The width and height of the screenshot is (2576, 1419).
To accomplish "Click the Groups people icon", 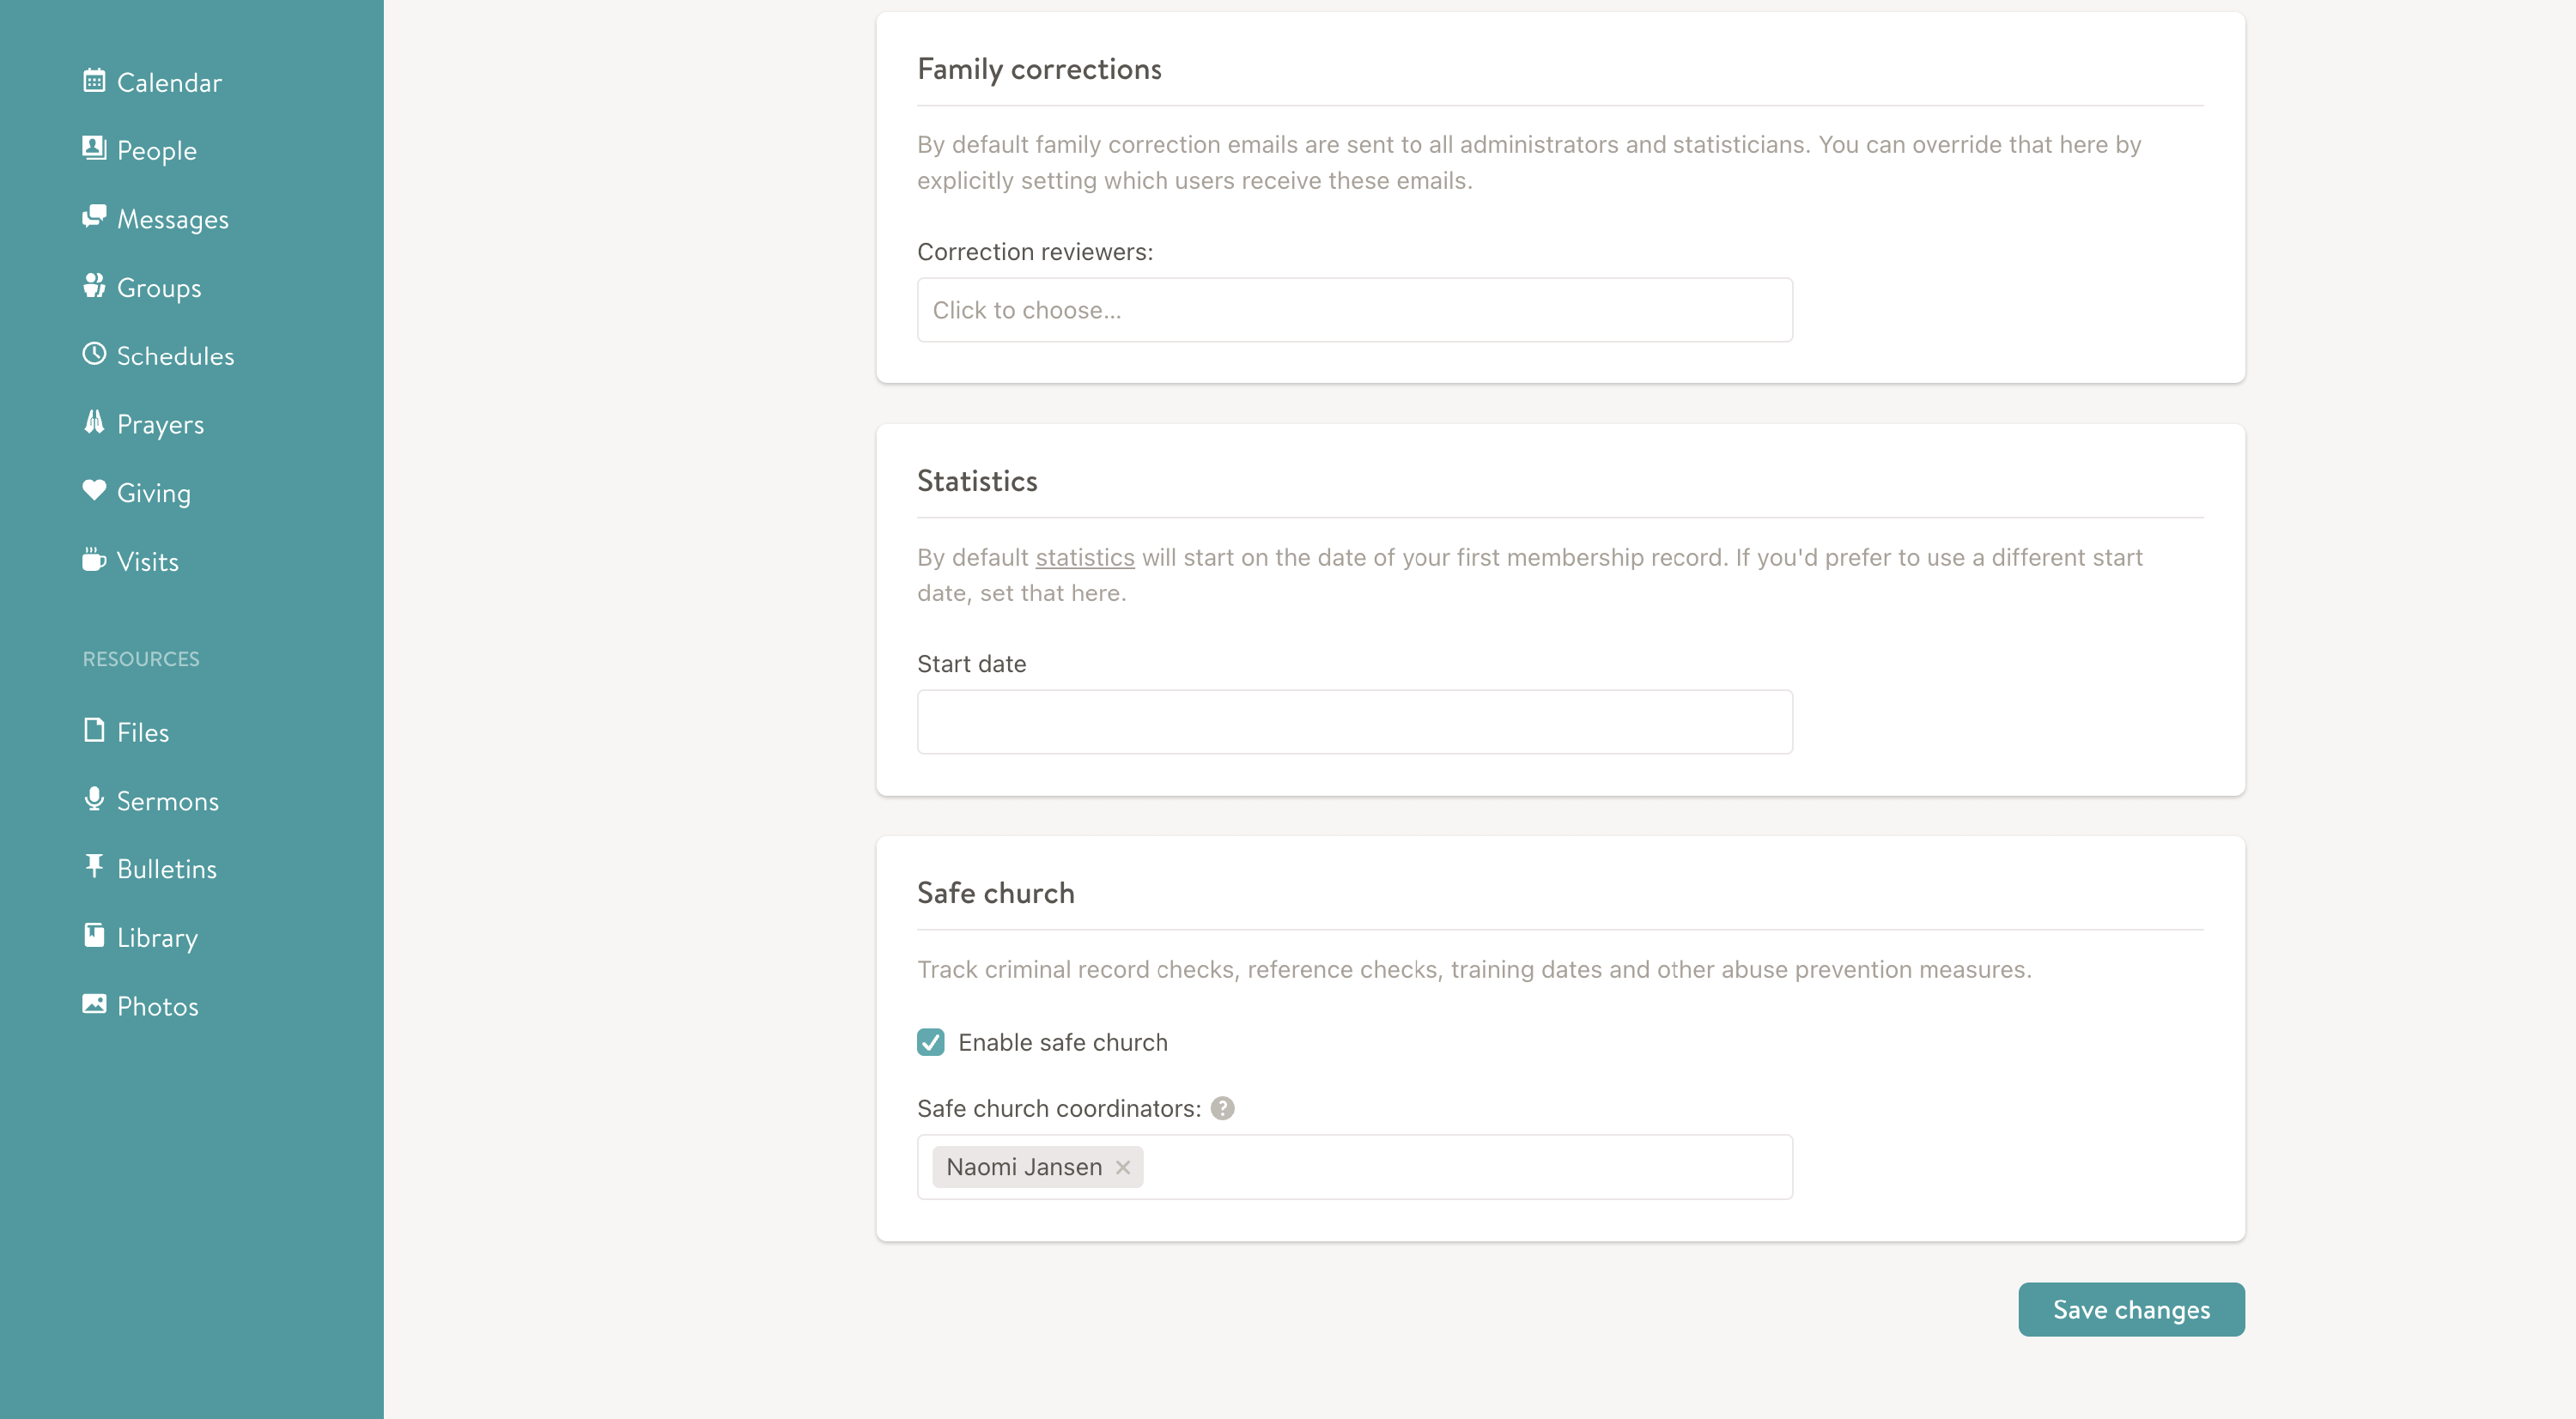I will coord(94,286).
